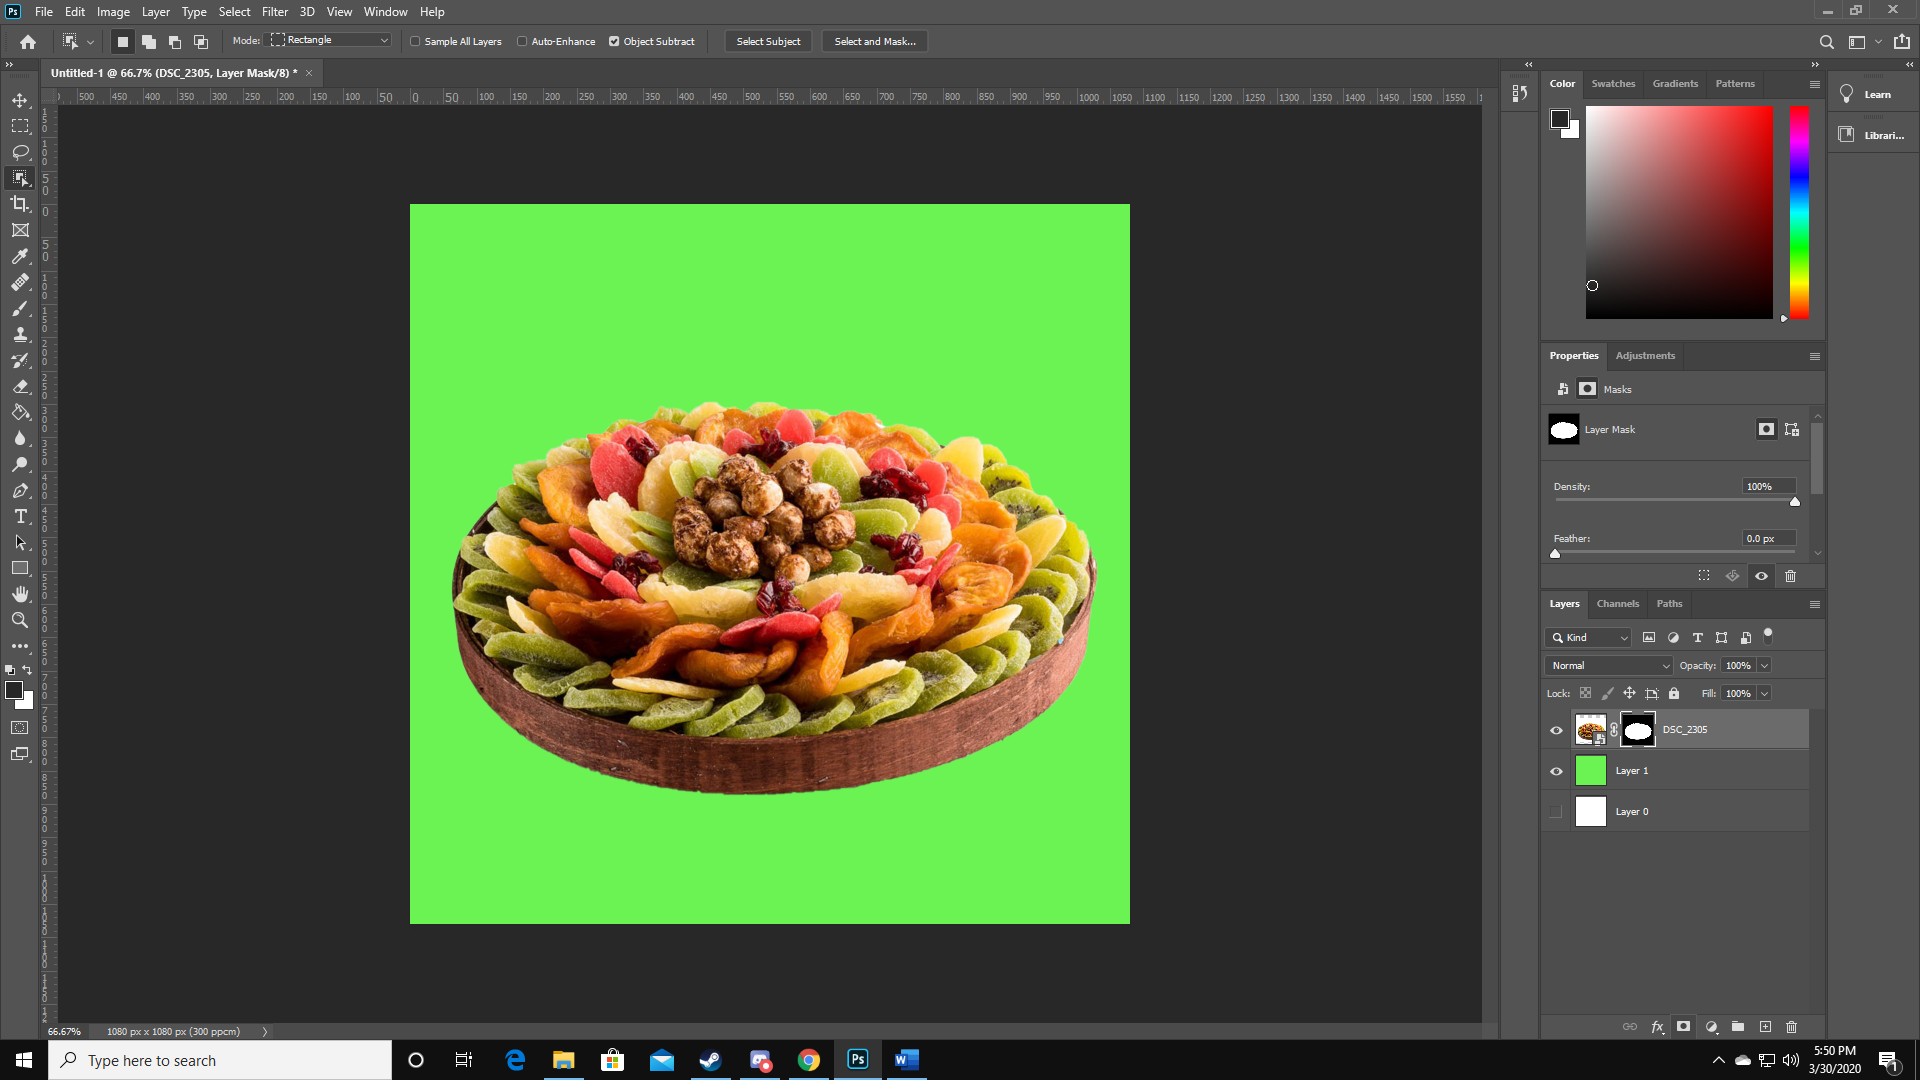Click the Delete layer trash icon
Viewport: 1920px width, 1080px height.
click(1792, 1027)
